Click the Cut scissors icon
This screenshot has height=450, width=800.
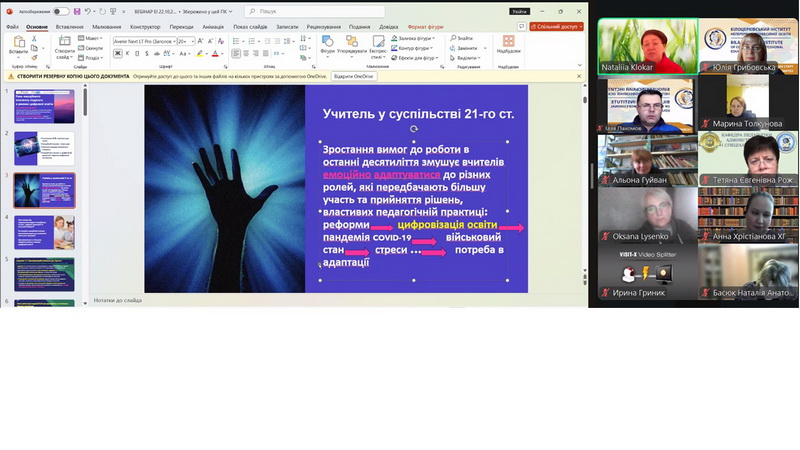click(x=34, y=39)
